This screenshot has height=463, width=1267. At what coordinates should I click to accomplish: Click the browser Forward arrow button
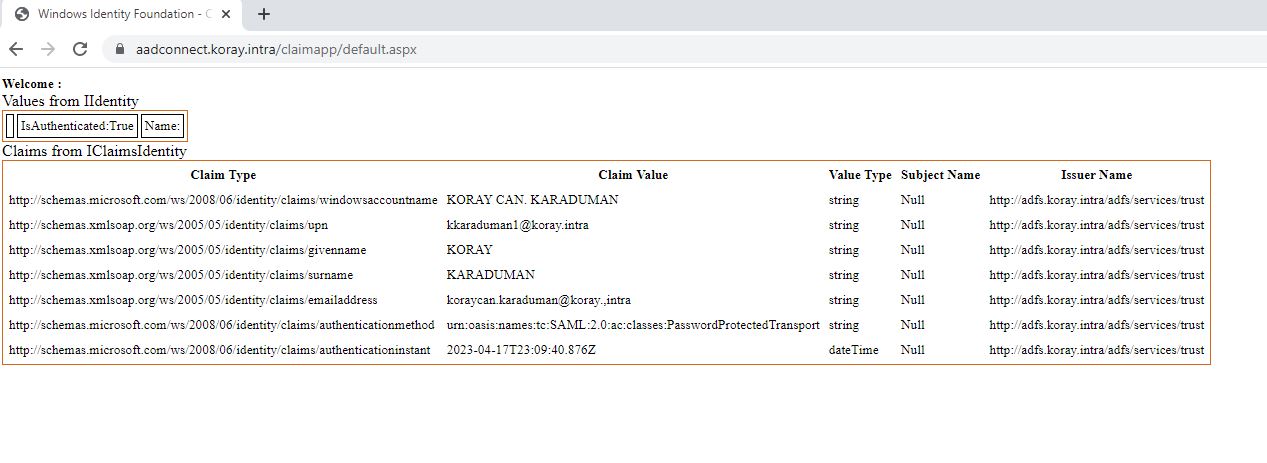[48, 49]
